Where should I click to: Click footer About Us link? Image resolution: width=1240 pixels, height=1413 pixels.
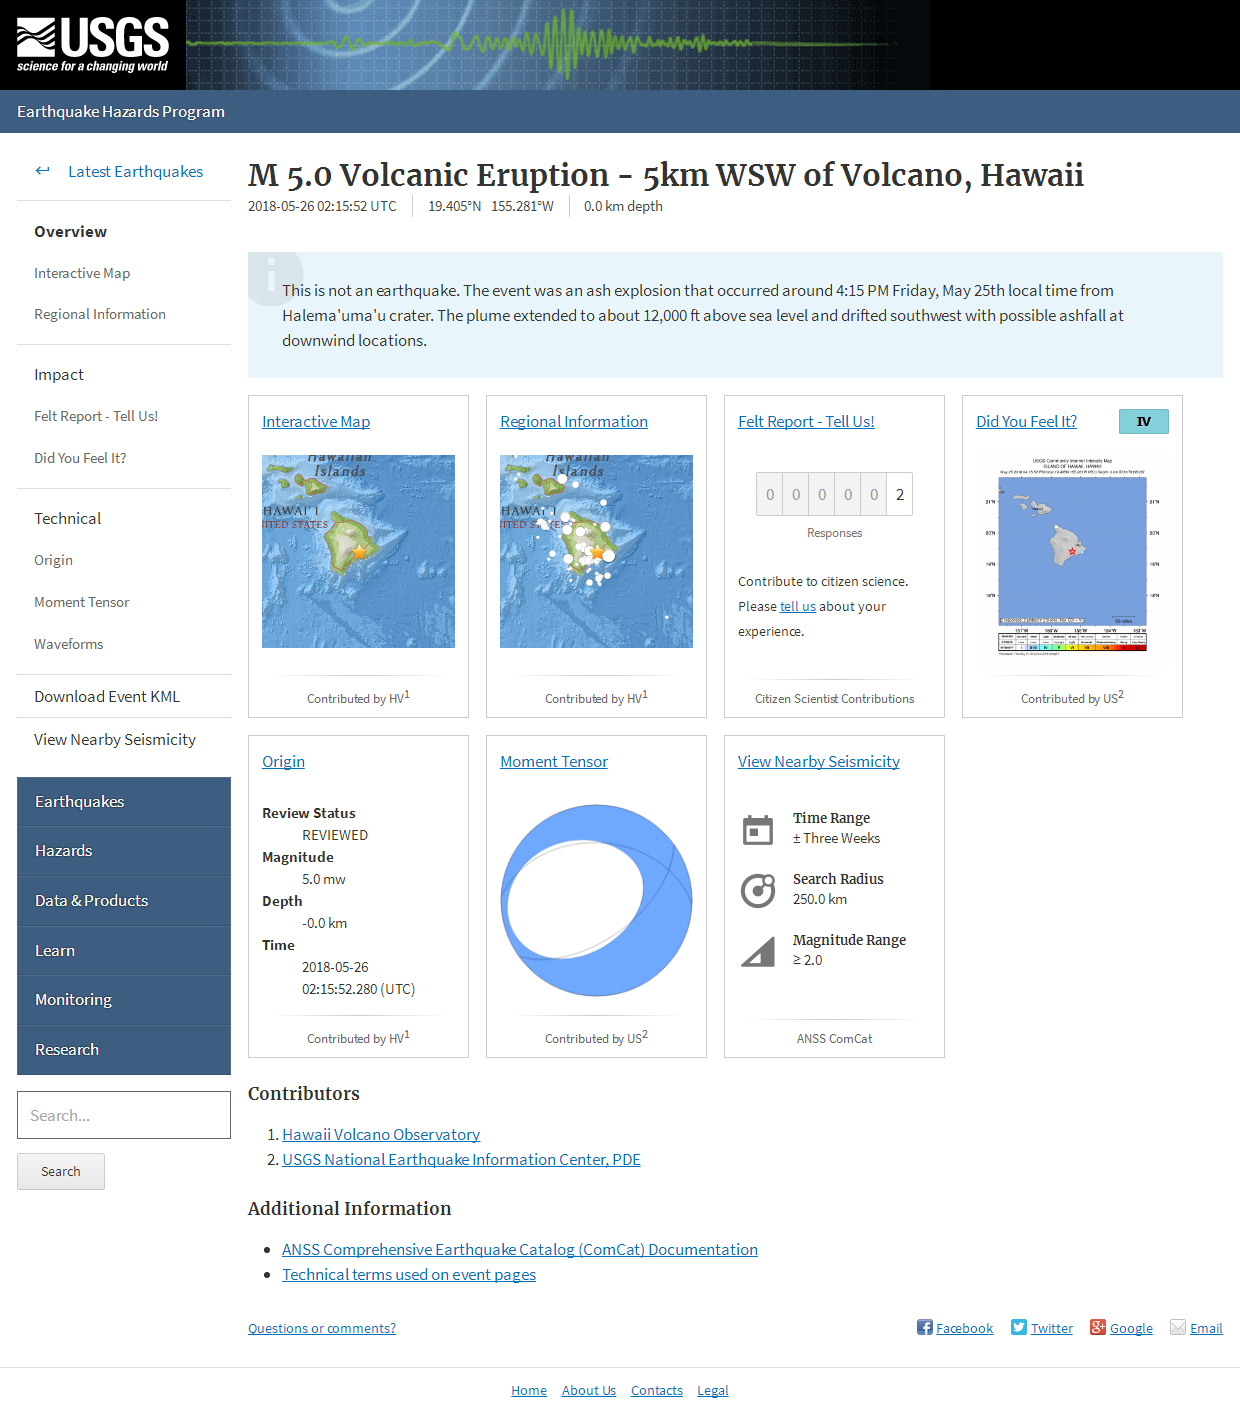pyautogui.click(x=589, y=1390)
